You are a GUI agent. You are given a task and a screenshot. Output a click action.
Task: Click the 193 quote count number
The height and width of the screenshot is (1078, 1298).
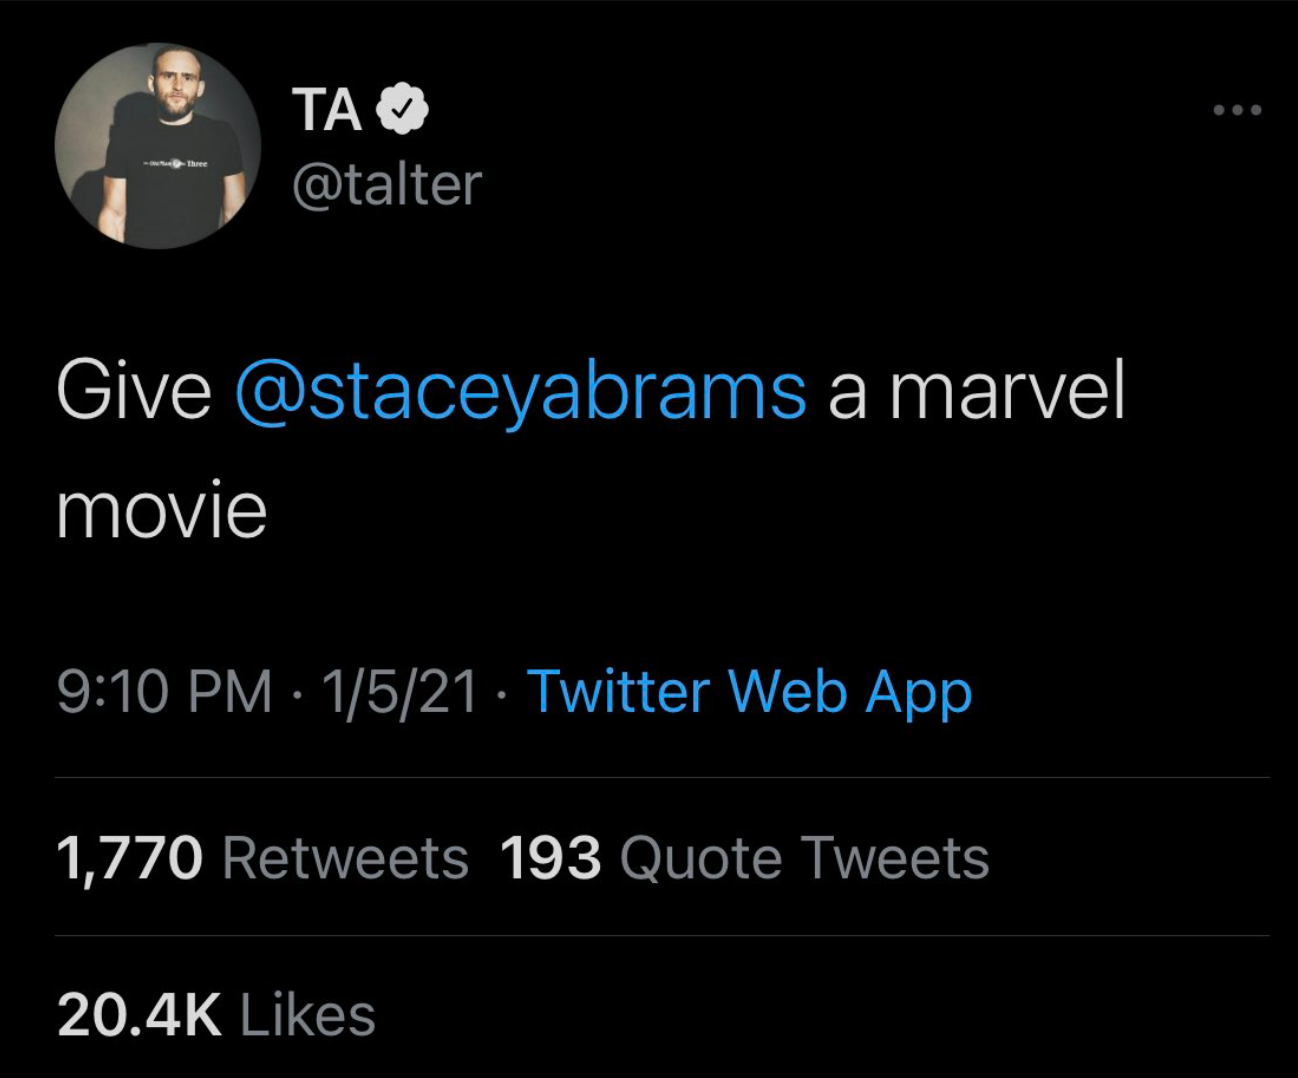point(550,858)
